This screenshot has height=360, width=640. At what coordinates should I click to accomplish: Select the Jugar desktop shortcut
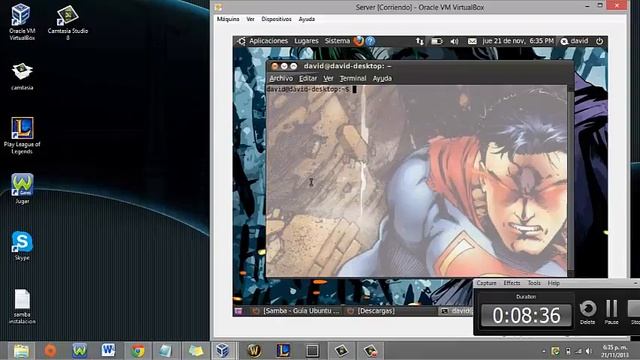point(22,189)
